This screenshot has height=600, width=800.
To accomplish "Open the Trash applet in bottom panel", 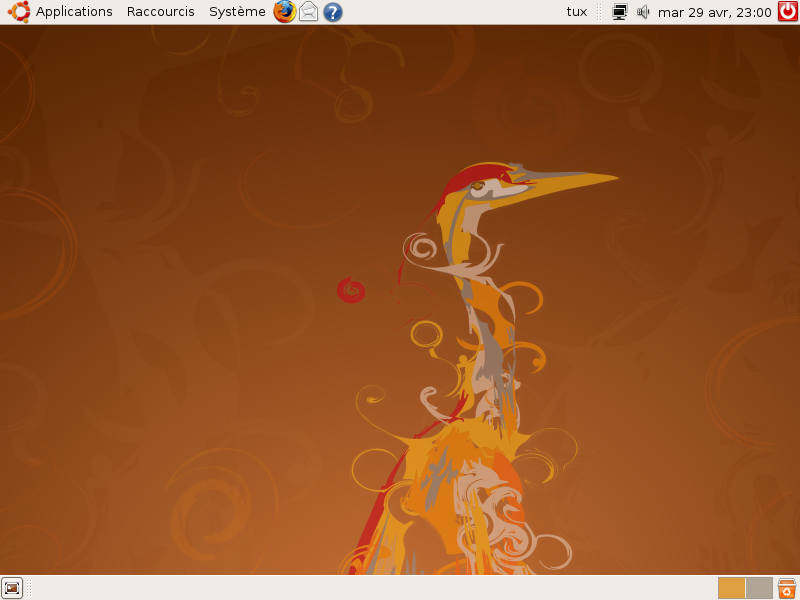I will (787, 588).
